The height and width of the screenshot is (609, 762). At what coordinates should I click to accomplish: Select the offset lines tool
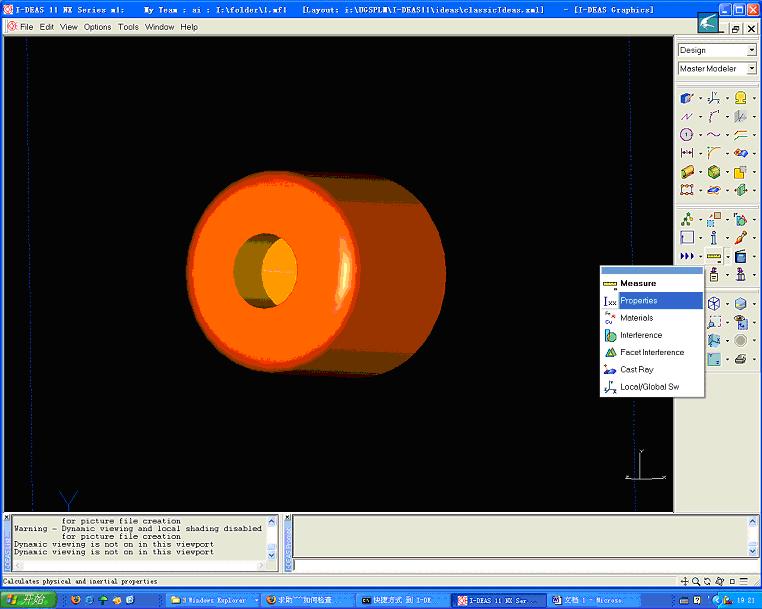[741, 135]
